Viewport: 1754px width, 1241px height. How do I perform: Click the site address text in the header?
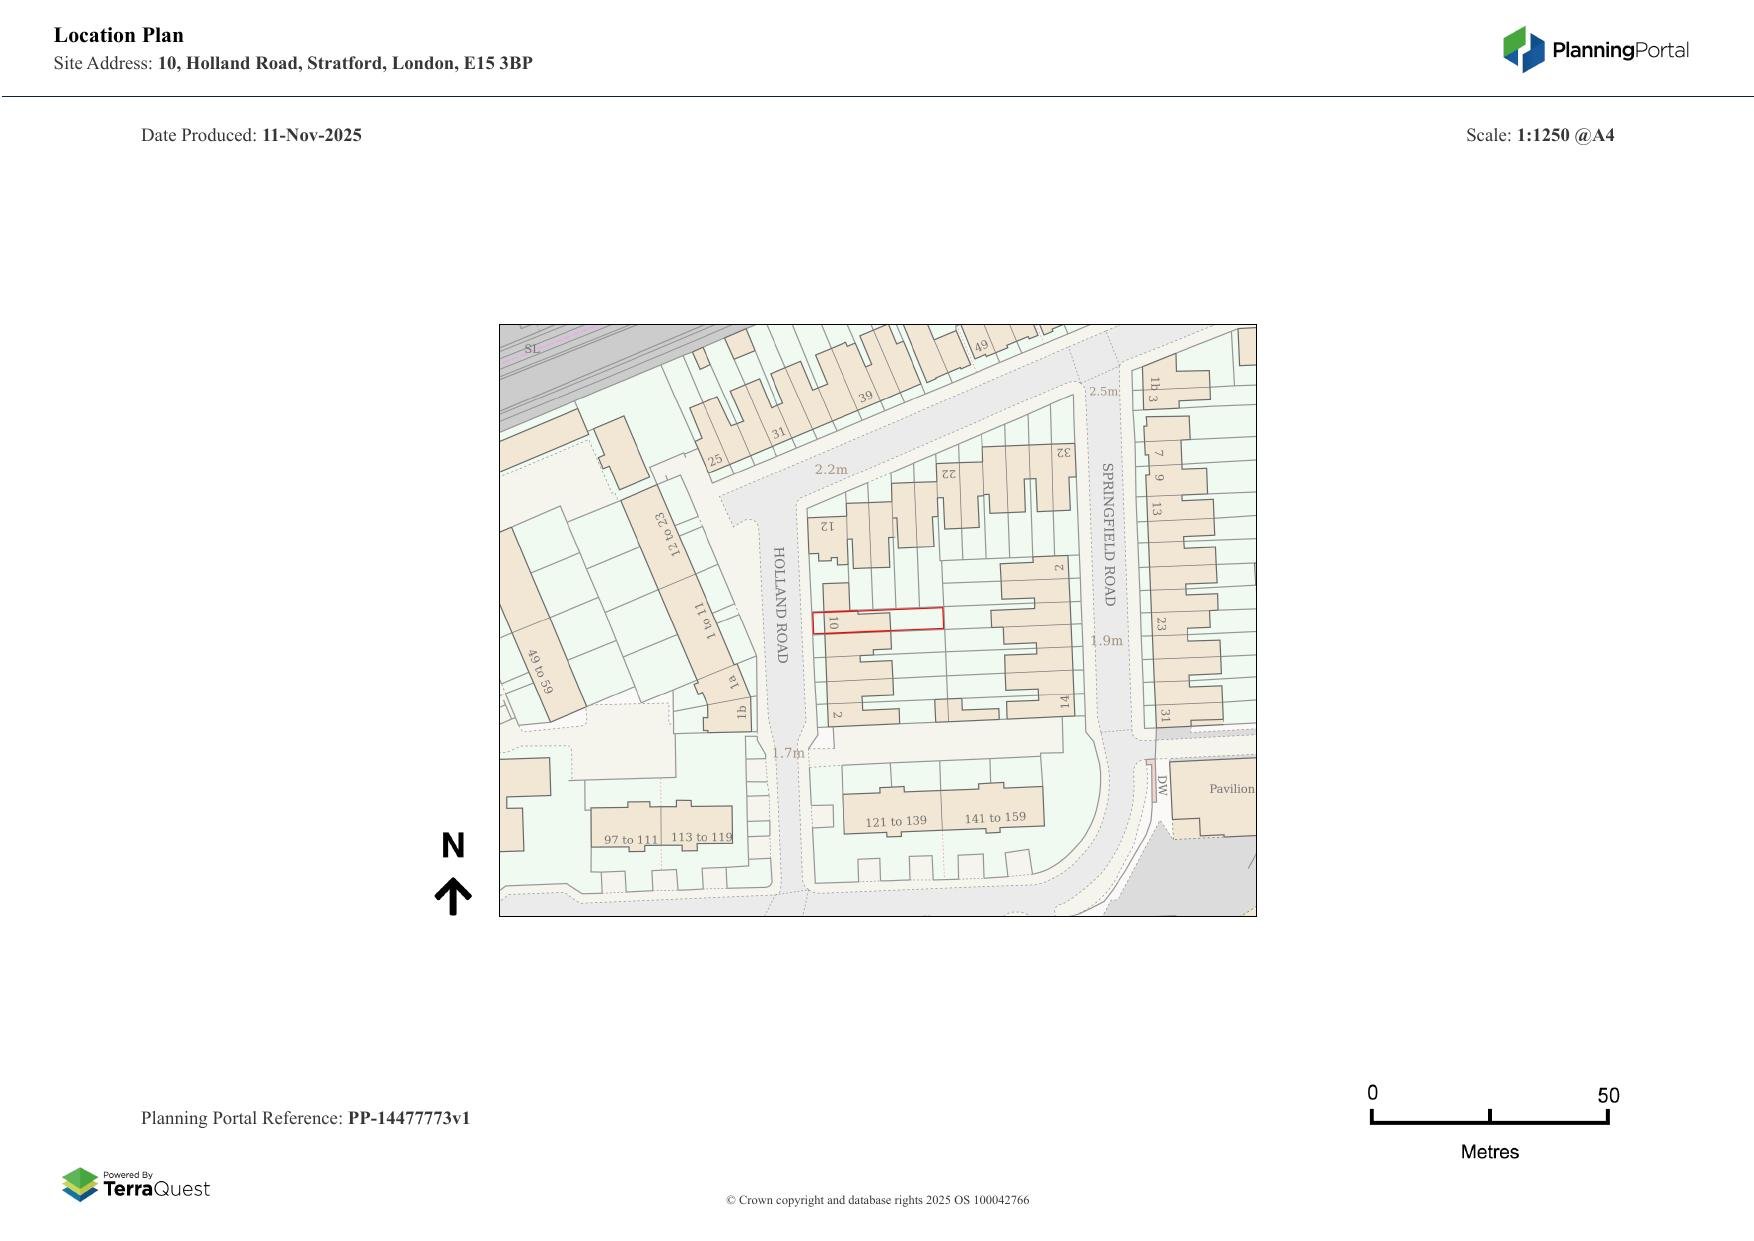point(293,63)
